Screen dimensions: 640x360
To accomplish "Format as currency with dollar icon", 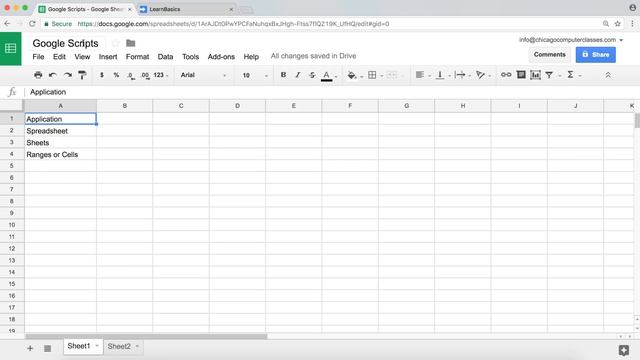I will click(102, 75).
